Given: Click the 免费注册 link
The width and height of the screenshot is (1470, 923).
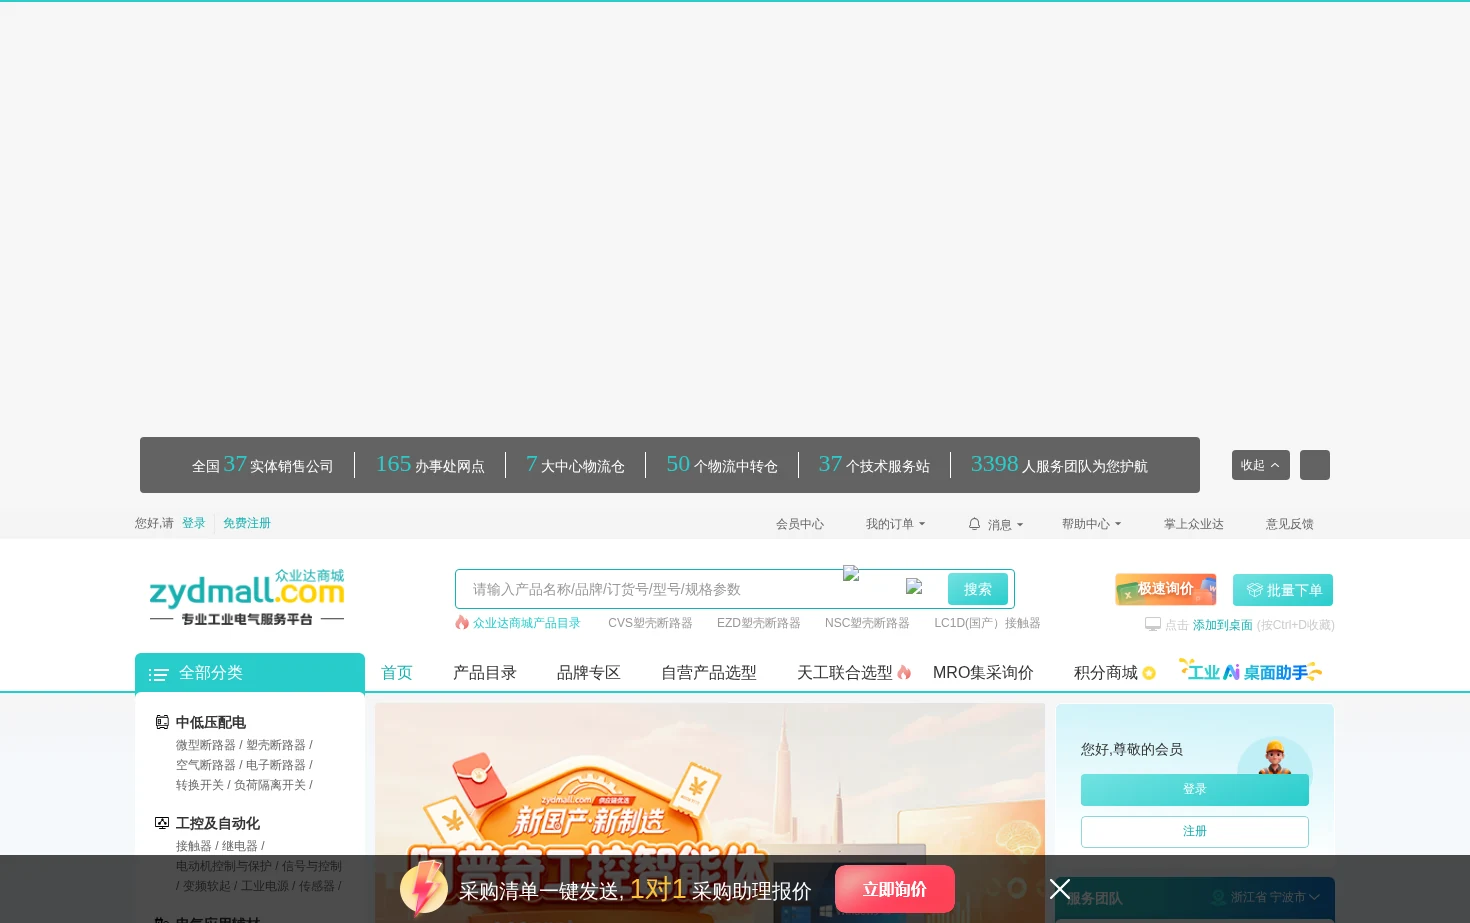Looking at the screenshot, I should (247, 523).
